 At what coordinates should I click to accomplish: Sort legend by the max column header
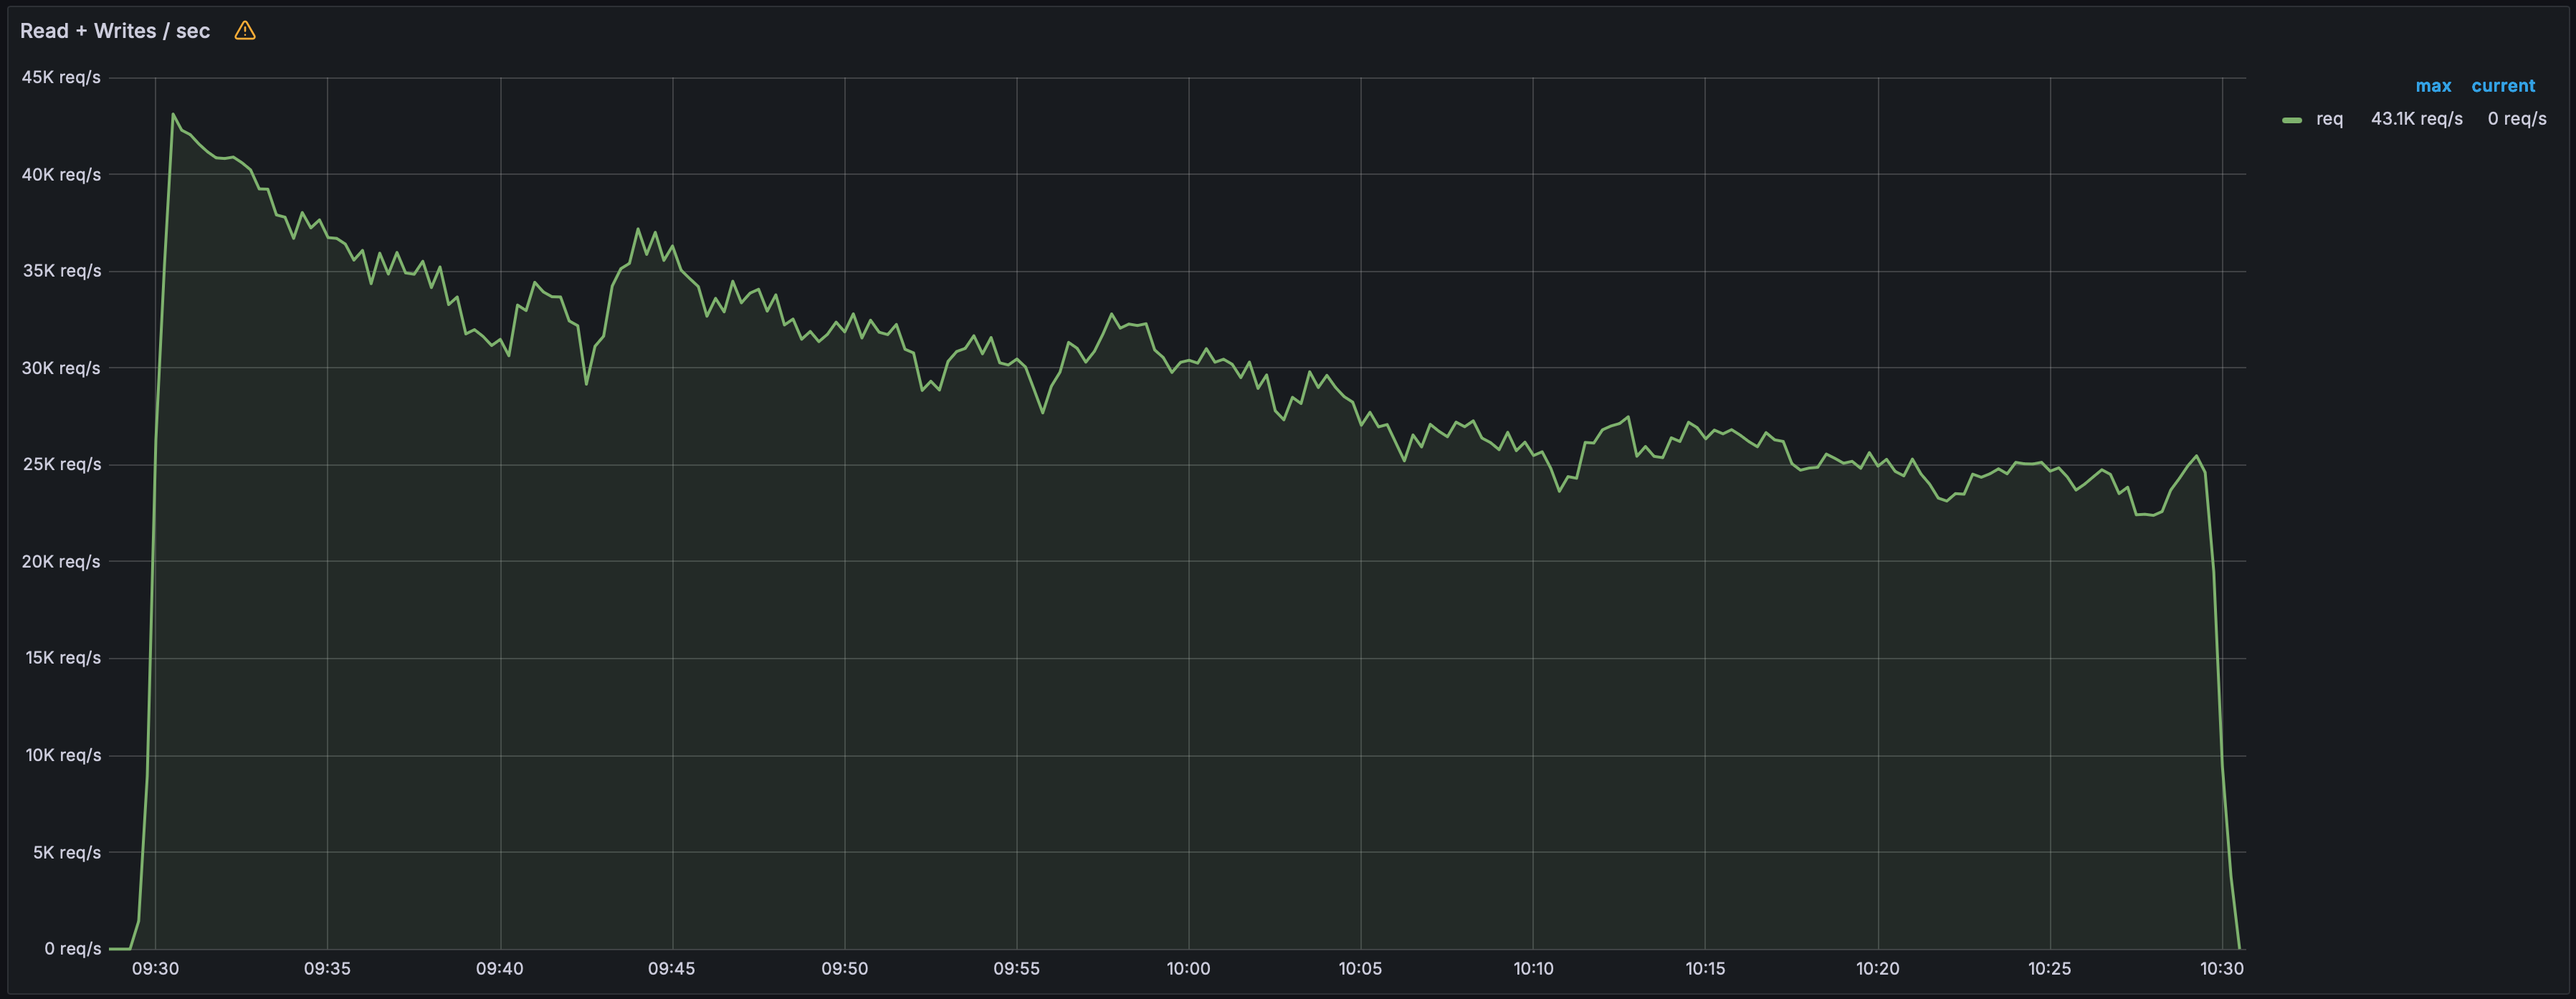pyautogui.click(x=2433, y=86)
